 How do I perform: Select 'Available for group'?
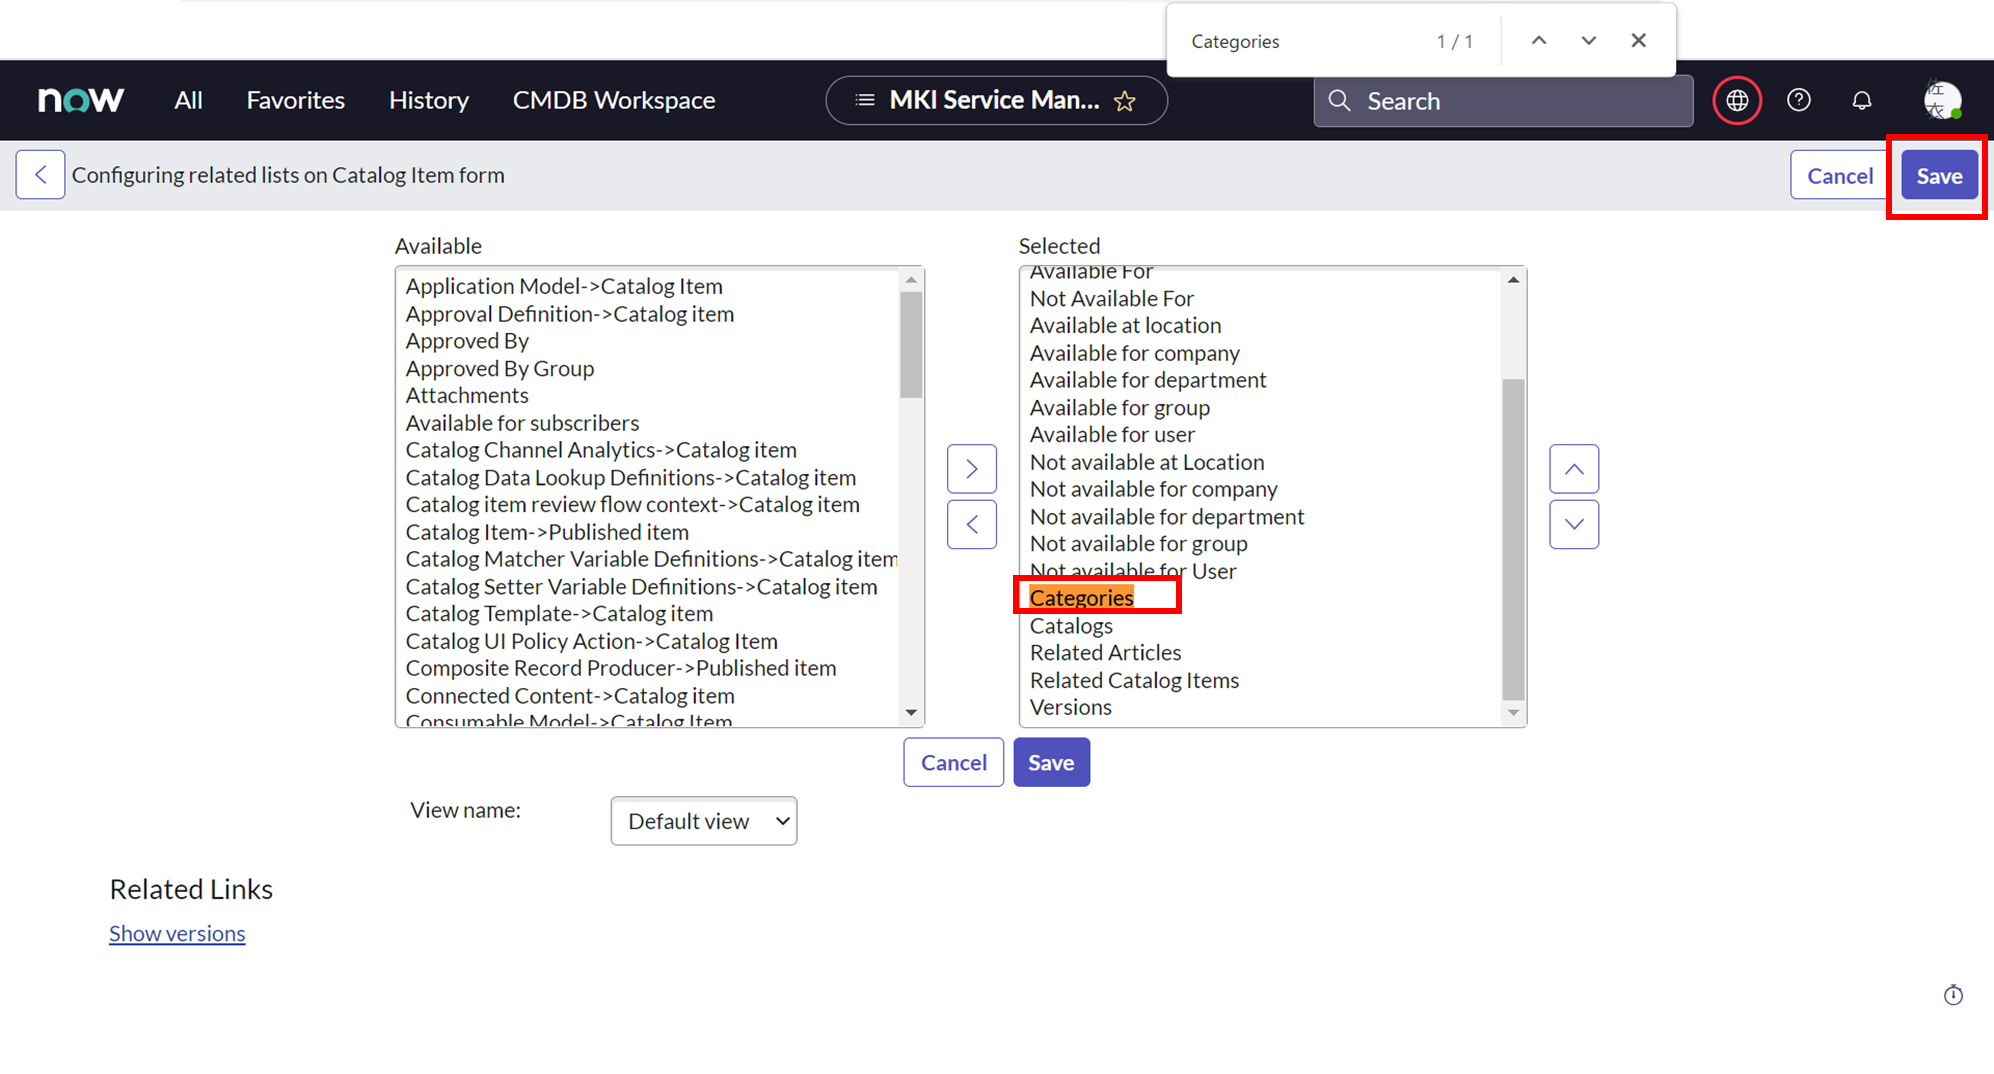[1120, 408]
